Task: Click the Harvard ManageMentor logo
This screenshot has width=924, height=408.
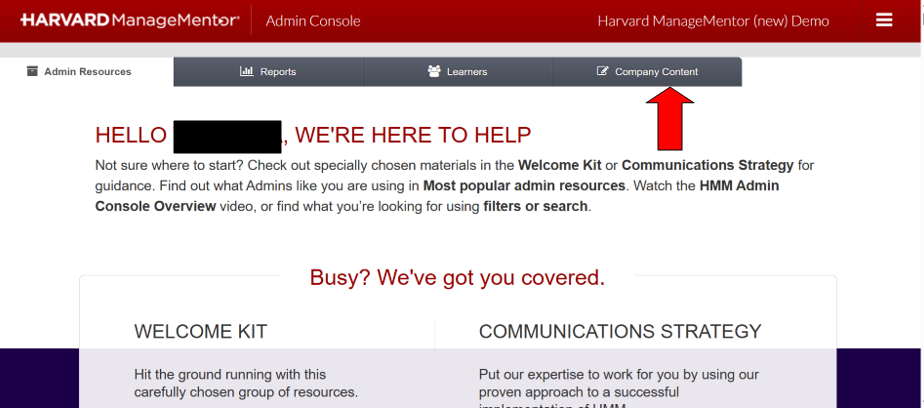Action: click(x=130, y=21)
